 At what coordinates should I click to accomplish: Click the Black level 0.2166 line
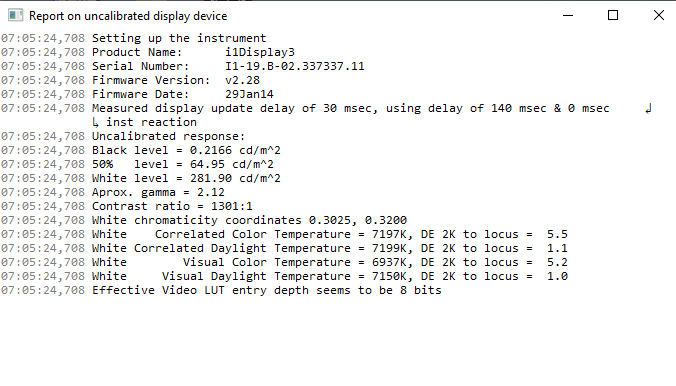point(141,151)
